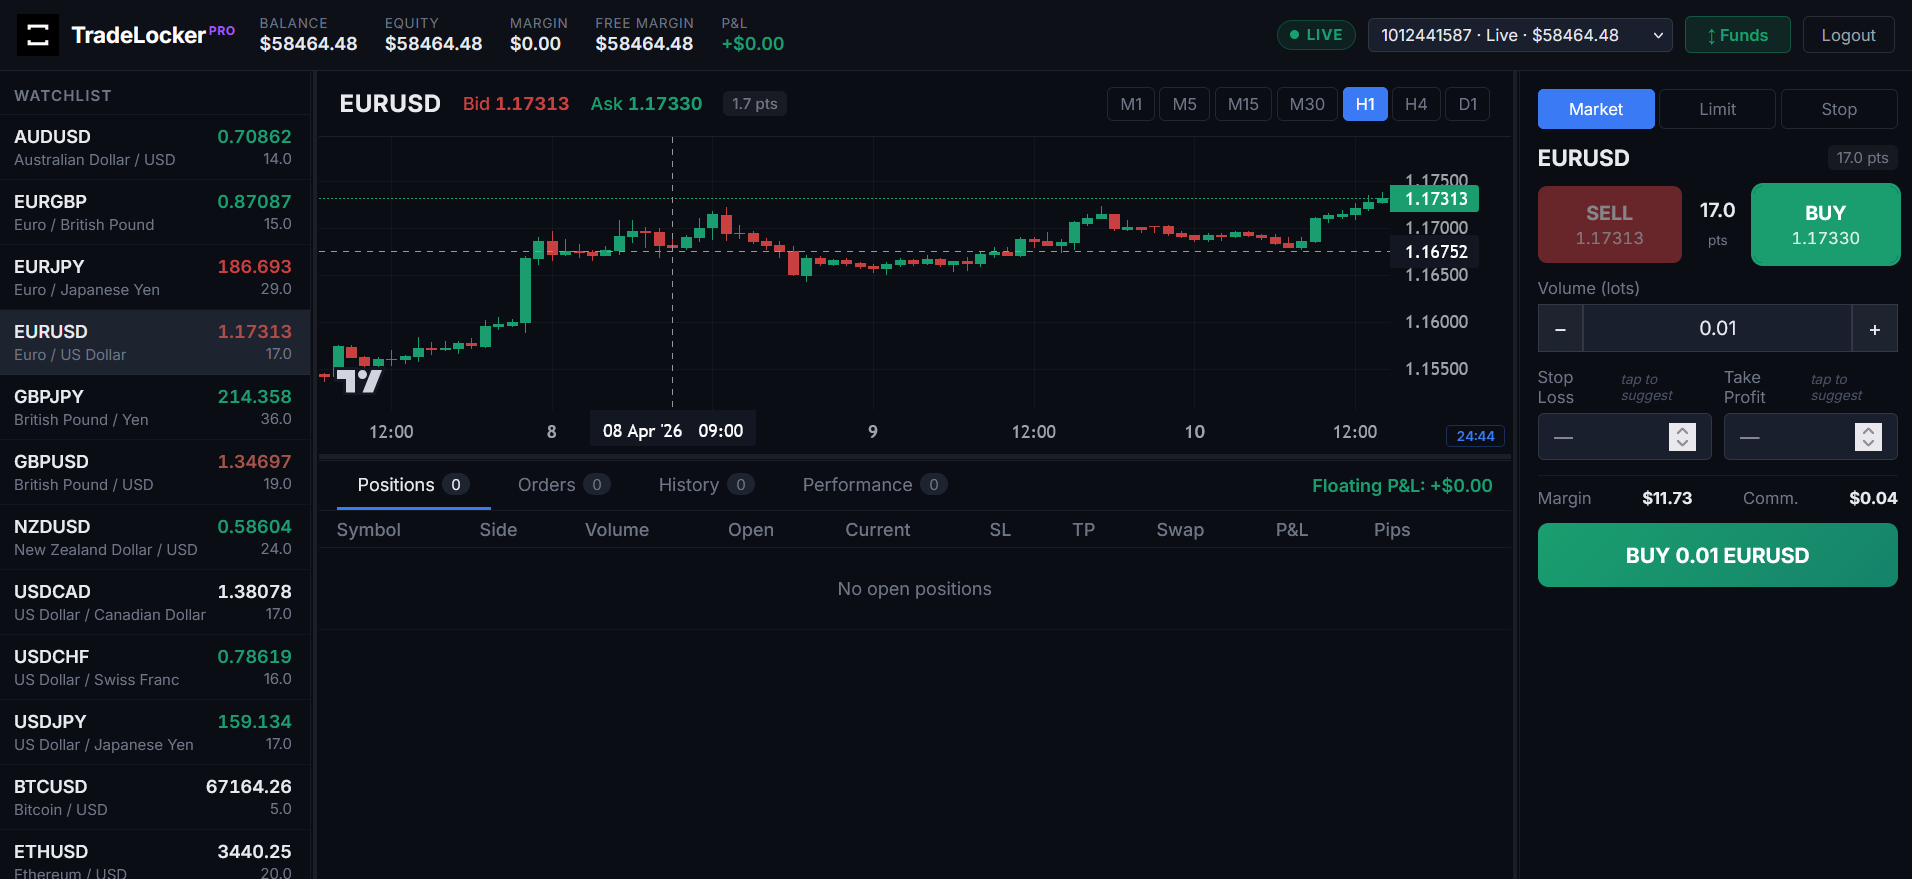Click the Comm. $0.04 value
This screenshot has width=1912, height=879.
1873,498
